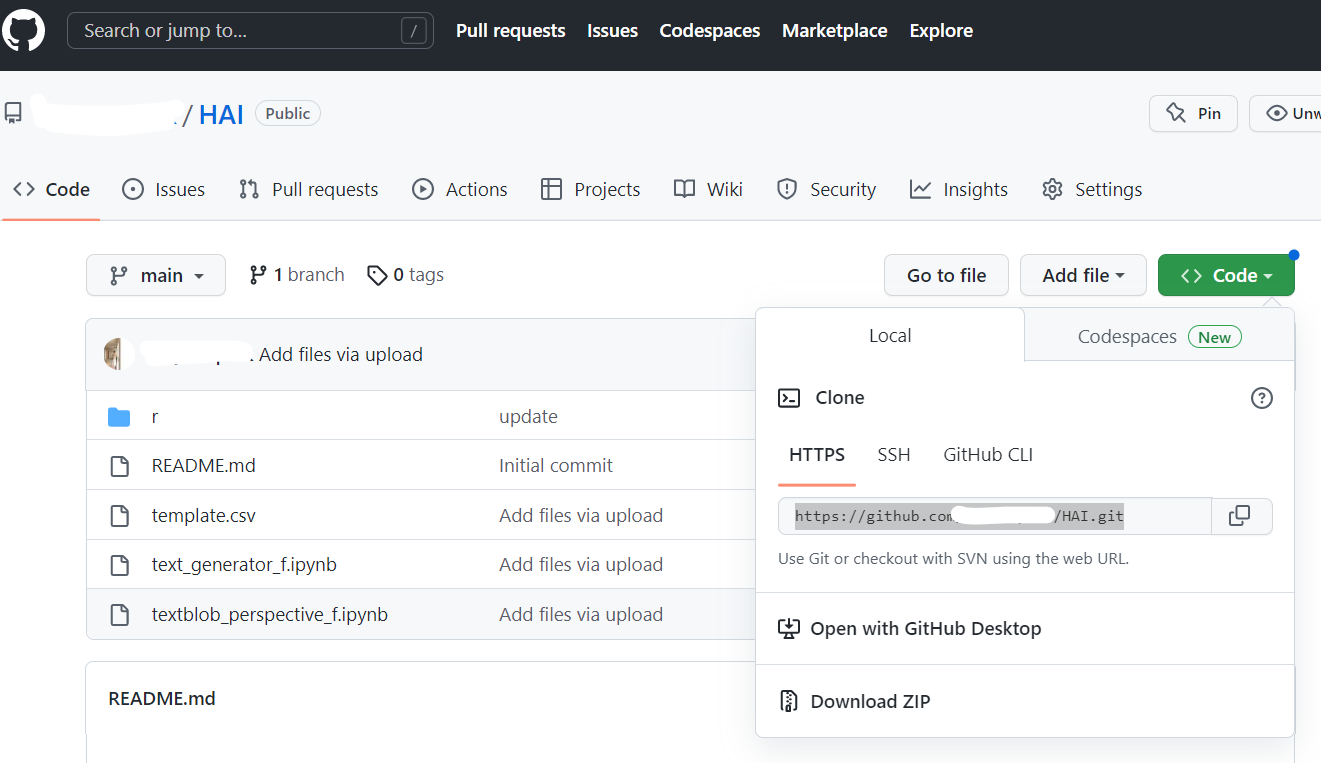Expand the main branch dropdown
This screenshot has width=1321, height=763.
pyautogui.click(x=156, y=275)
